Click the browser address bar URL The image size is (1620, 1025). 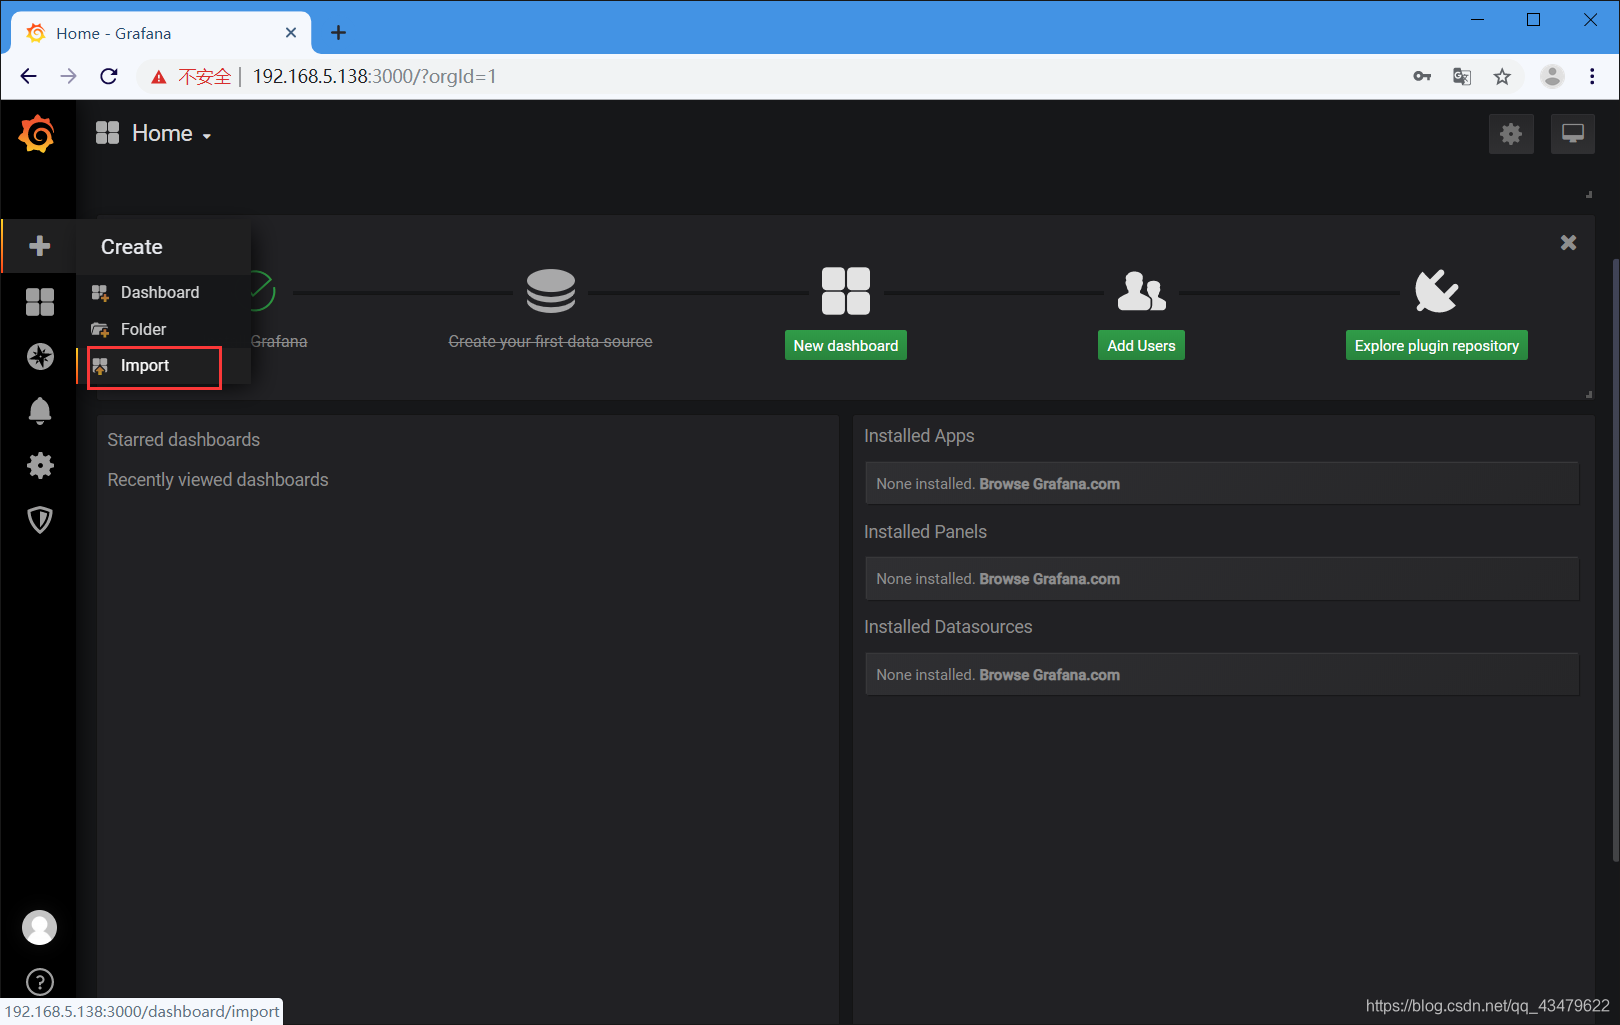[374, 76]
